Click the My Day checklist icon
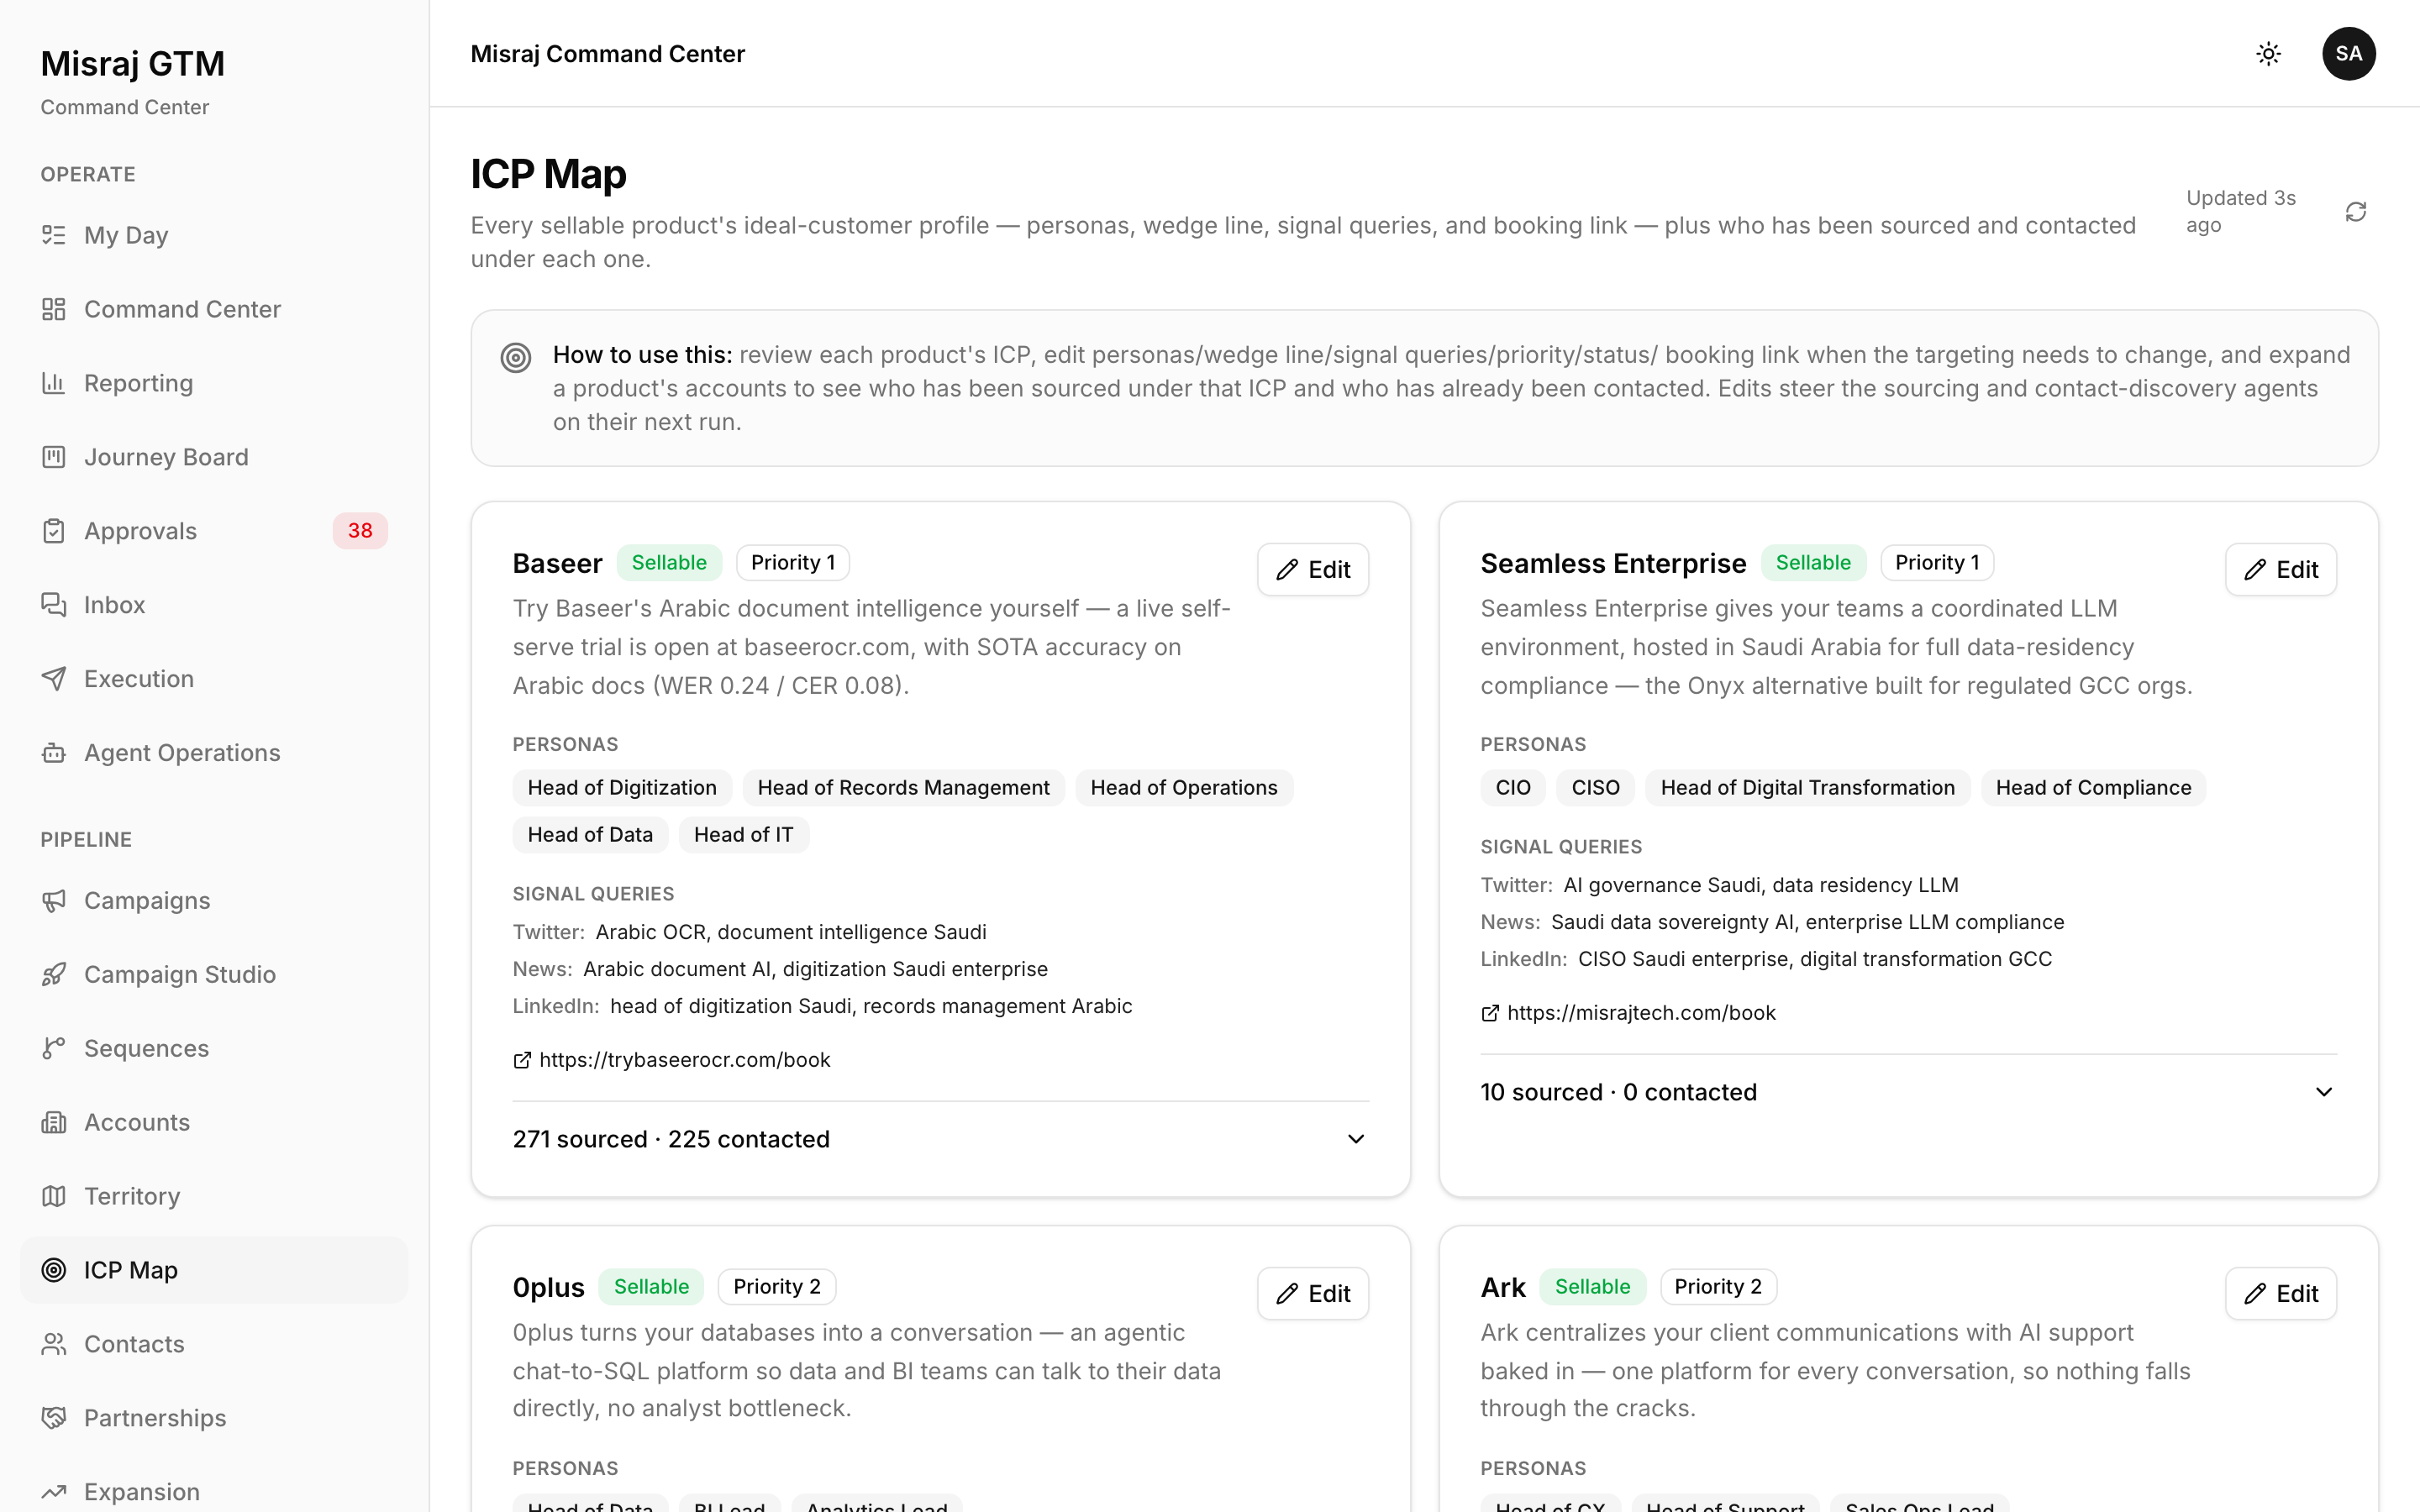Screen dimensions: 2420x1512 pos(54,235)
